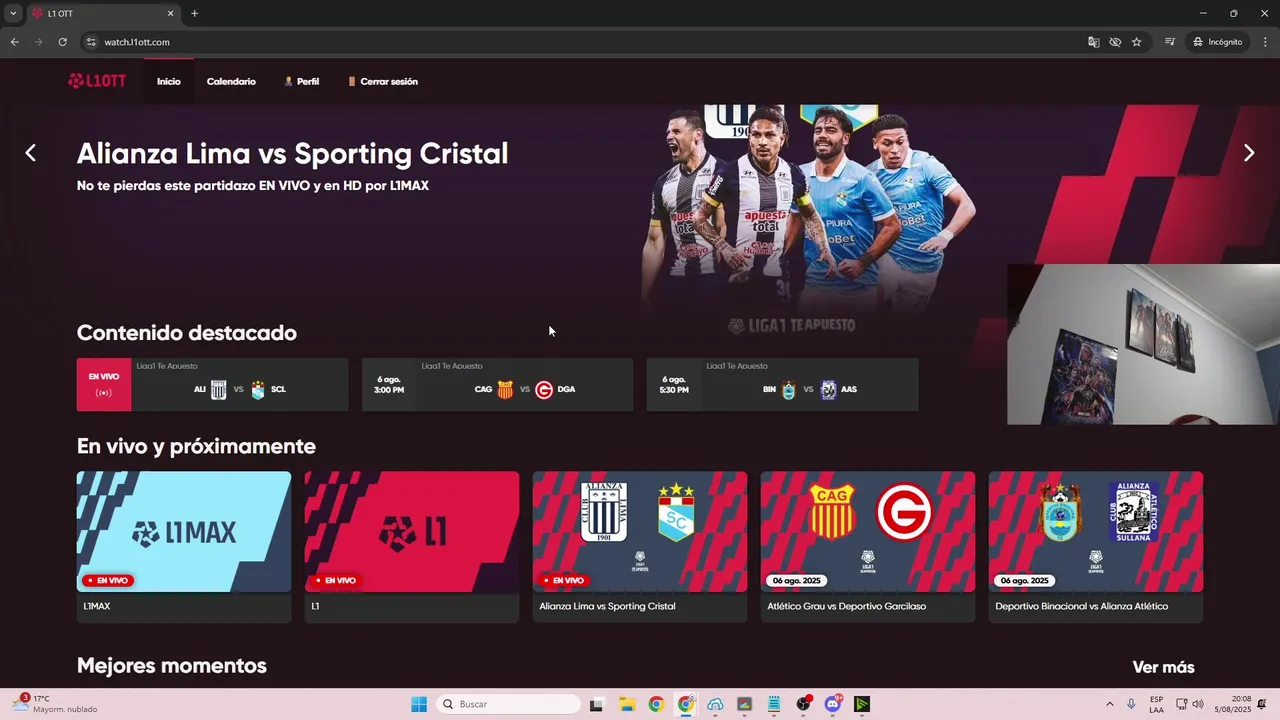Reload the page with the refresh icon
Image resolution: width=1280 pixels, height=720 pixels.
pos(62,42)
